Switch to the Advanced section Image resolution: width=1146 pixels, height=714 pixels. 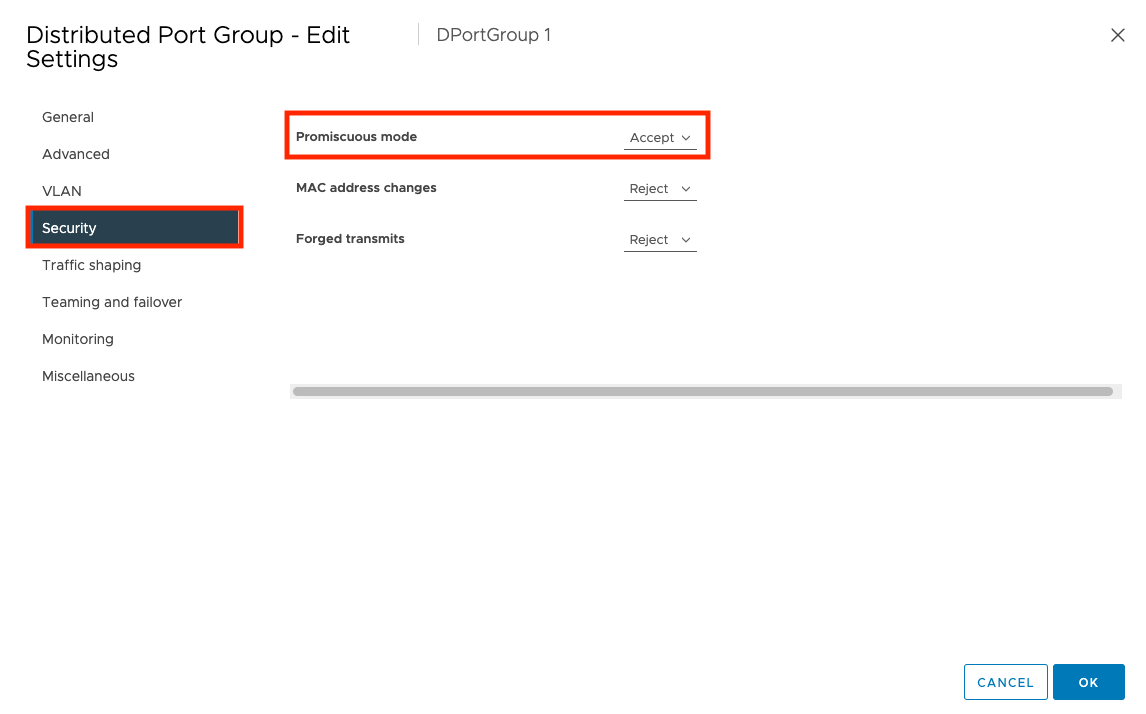pyautogui.click(x=75, y=154)
